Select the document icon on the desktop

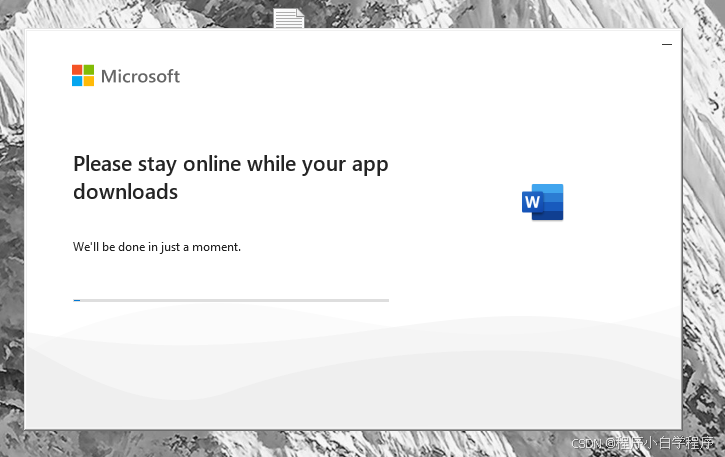289,19
